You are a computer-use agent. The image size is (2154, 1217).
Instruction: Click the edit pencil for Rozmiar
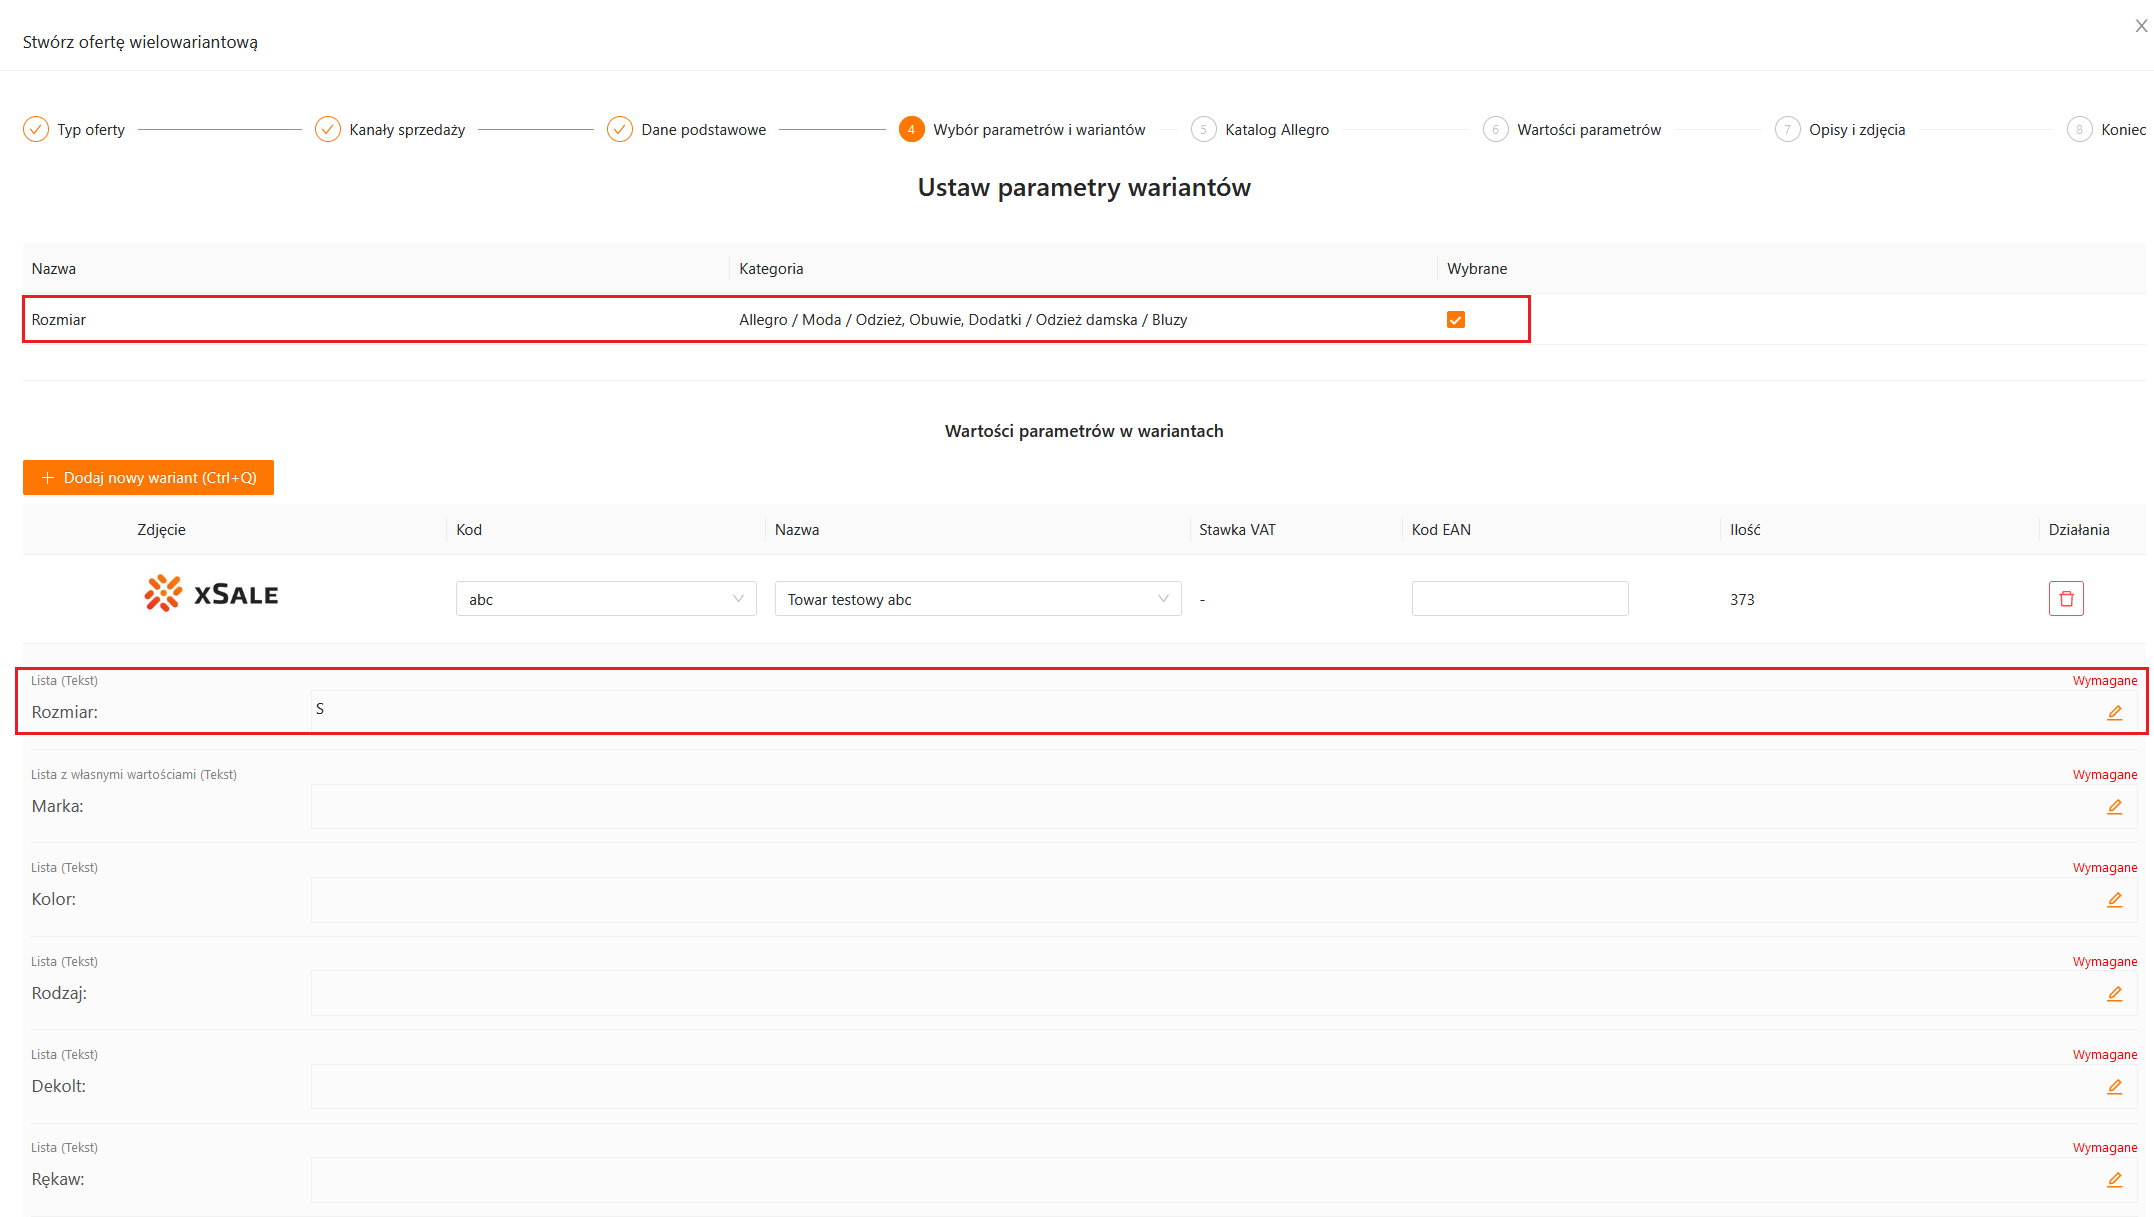pyautogui.click(x=2114, y=713)
